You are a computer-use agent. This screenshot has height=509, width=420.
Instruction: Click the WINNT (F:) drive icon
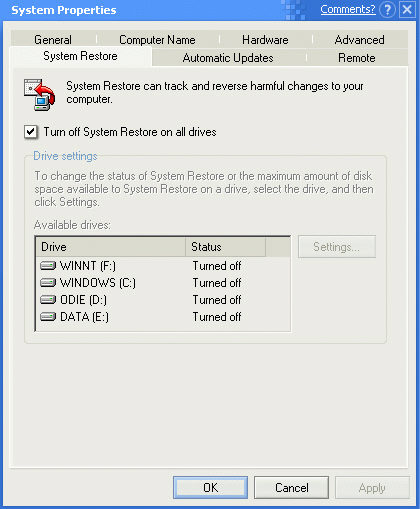point(48,266)
